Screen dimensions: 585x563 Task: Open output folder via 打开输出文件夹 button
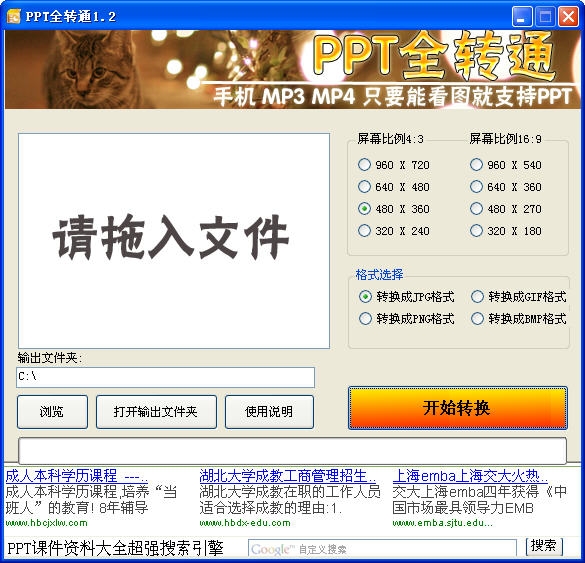click(x=156, y=412)
